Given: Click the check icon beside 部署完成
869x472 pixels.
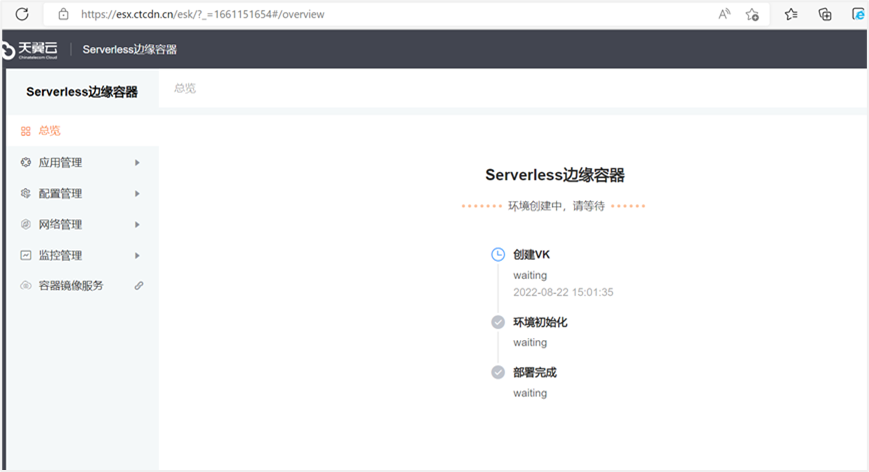Looking at the screenshot, I should [x=498, y=372].
